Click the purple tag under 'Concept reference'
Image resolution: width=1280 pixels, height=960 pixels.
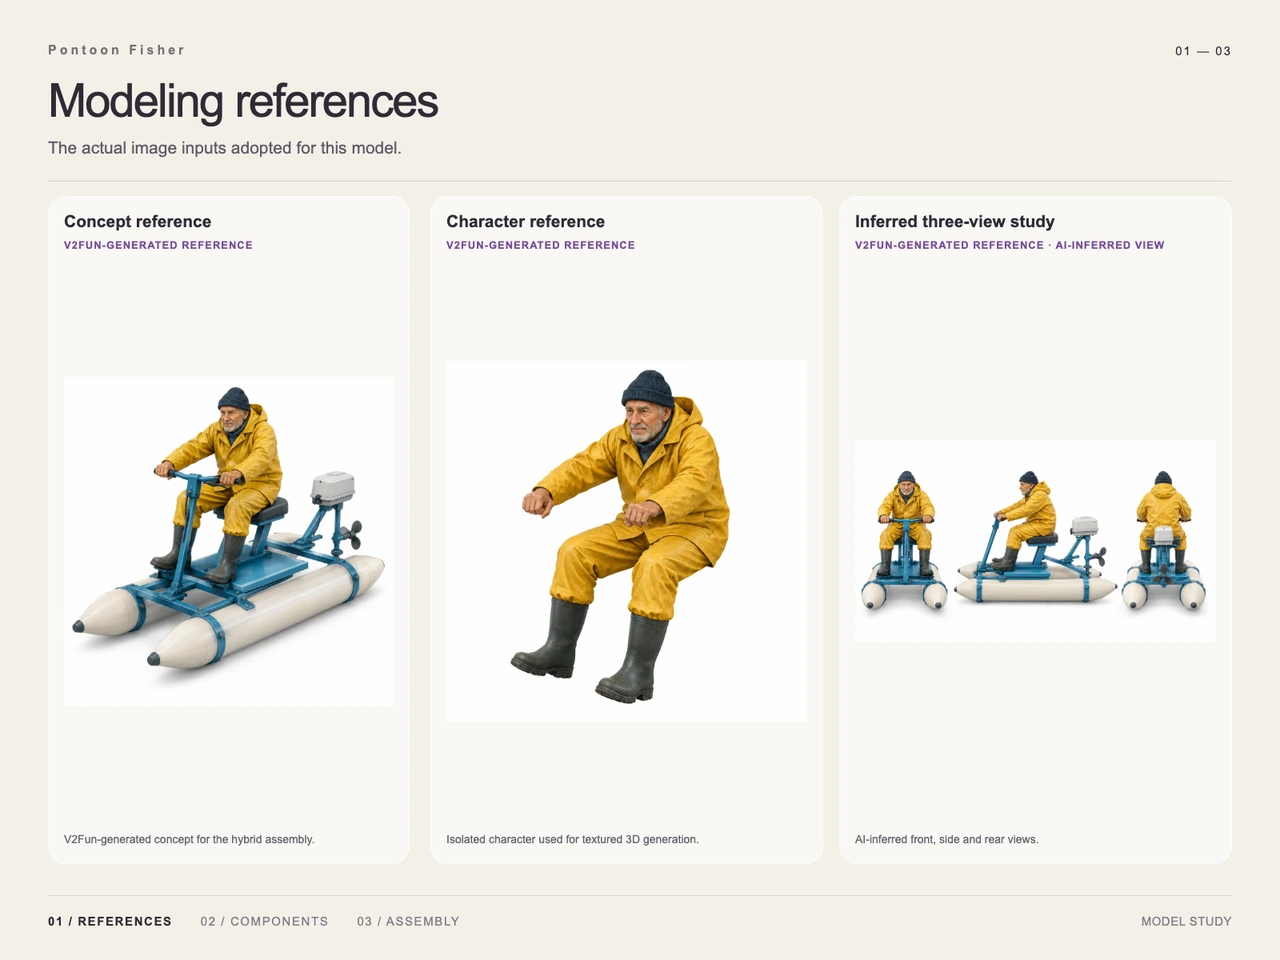[x=158, y=245]
